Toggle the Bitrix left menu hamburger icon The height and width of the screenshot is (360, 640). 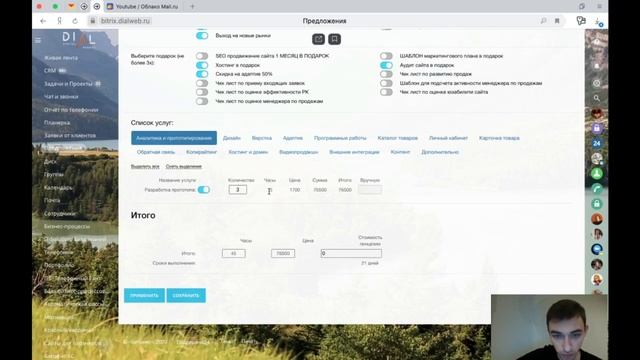click(x=38, y=40)
